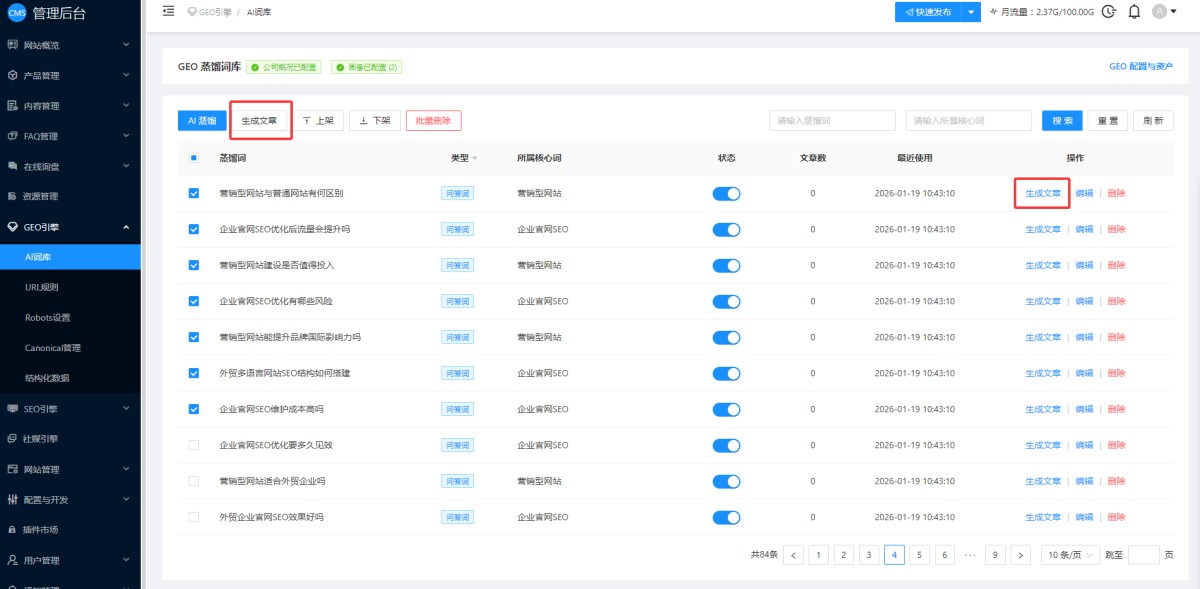Open the 10条/页 page size dropdown
This screenshot has width=1200, height=589.
[x=1069, y=555]
